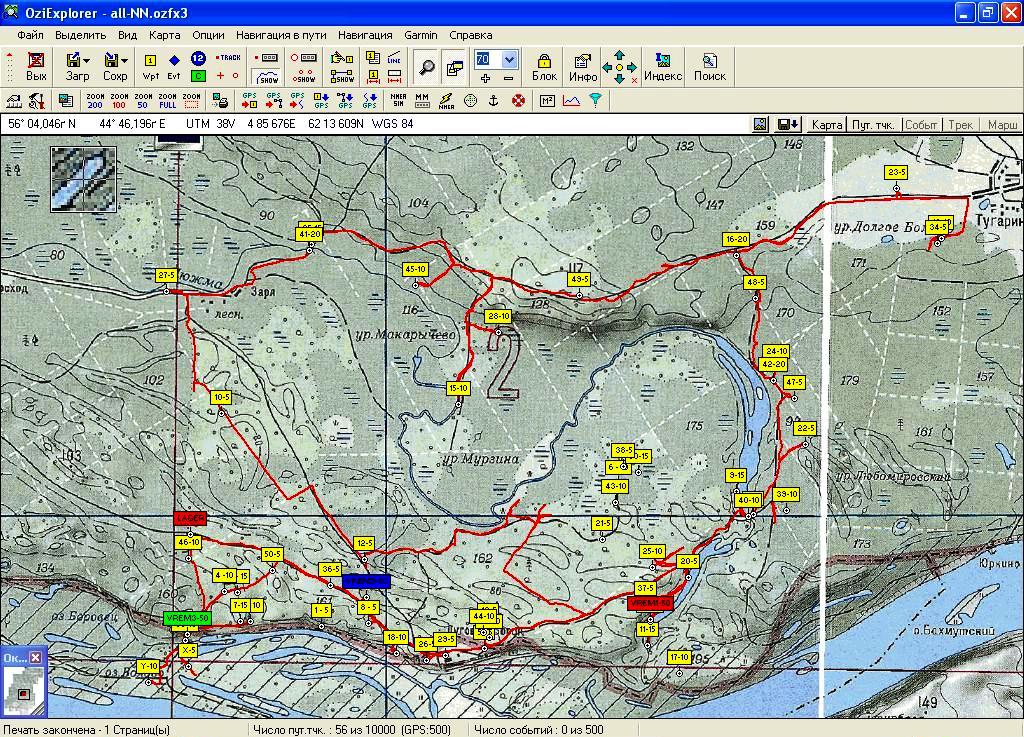Expand the Сохр save dropdown arrow

[x=125, y=61]
